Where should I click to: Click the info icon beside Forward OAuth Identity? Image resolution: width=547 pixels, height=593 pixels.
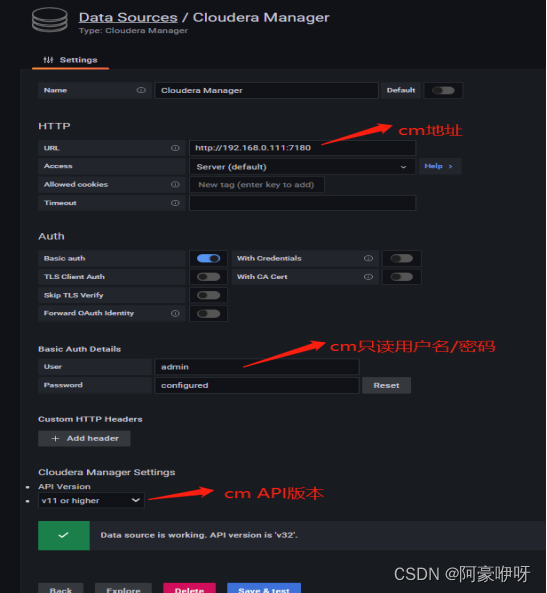(175, 313)
